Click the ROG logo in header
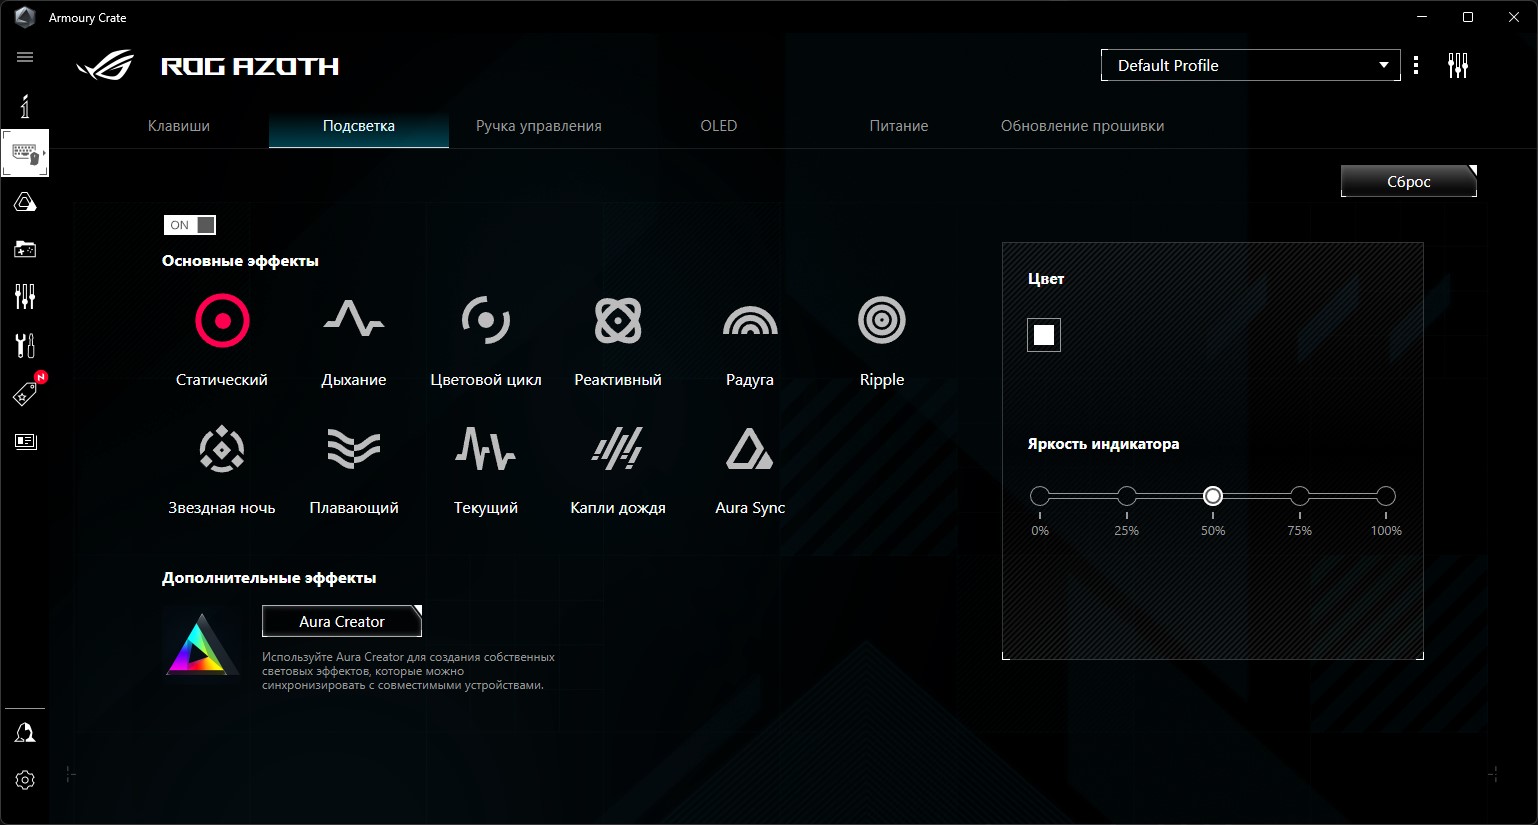 click(106, 66)
